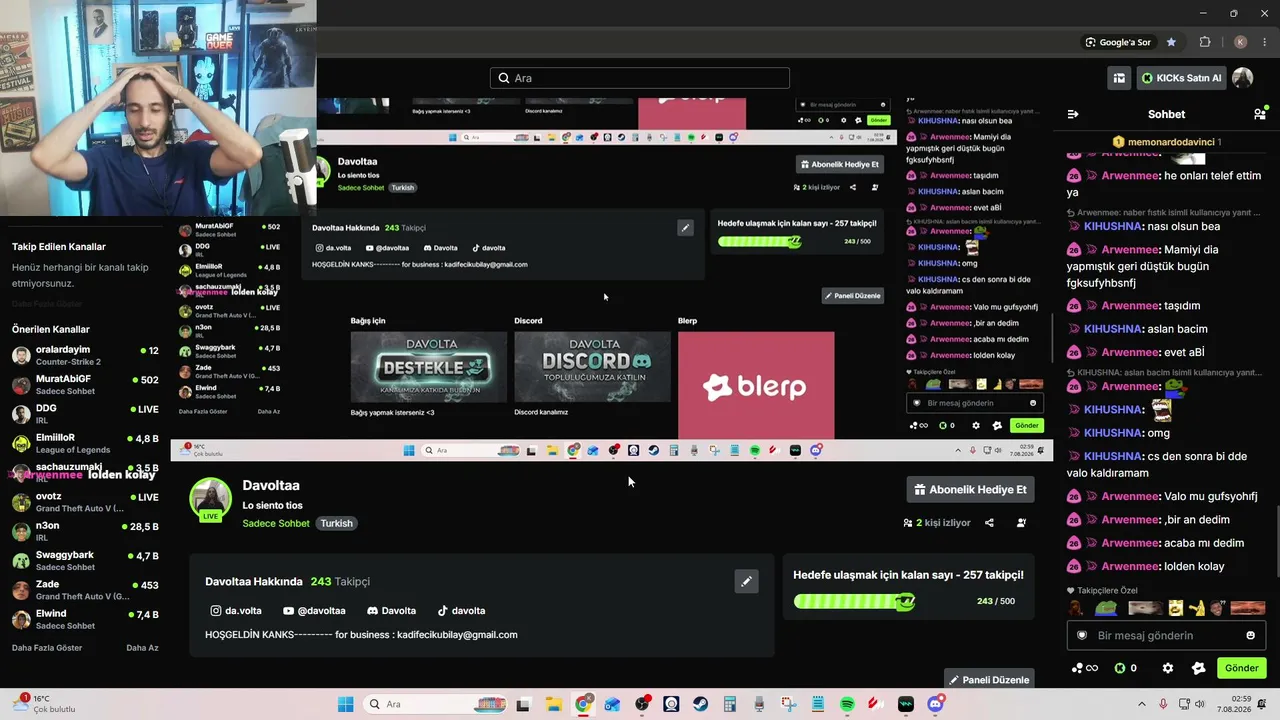Open the user options icon next to share
This screenshot has height=720, width=1280.
(x=1021, y=522)
